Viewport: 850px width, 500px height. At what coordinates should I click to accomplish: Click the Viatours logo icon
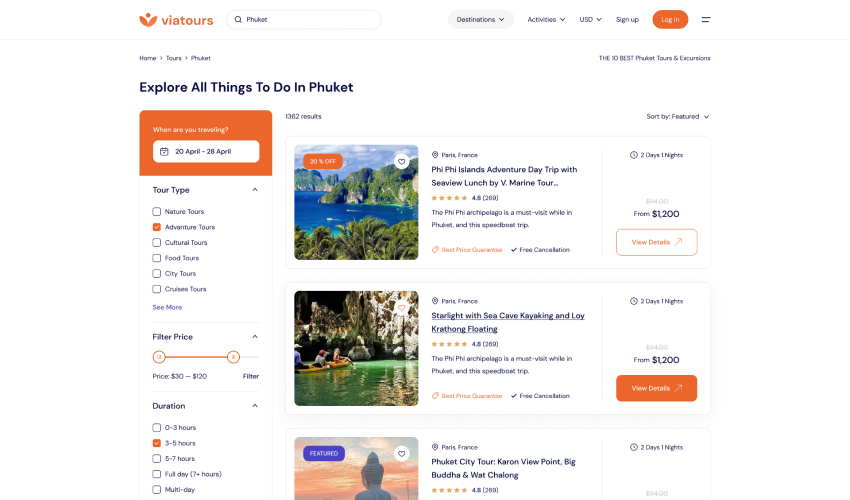(x=148, y=19)
